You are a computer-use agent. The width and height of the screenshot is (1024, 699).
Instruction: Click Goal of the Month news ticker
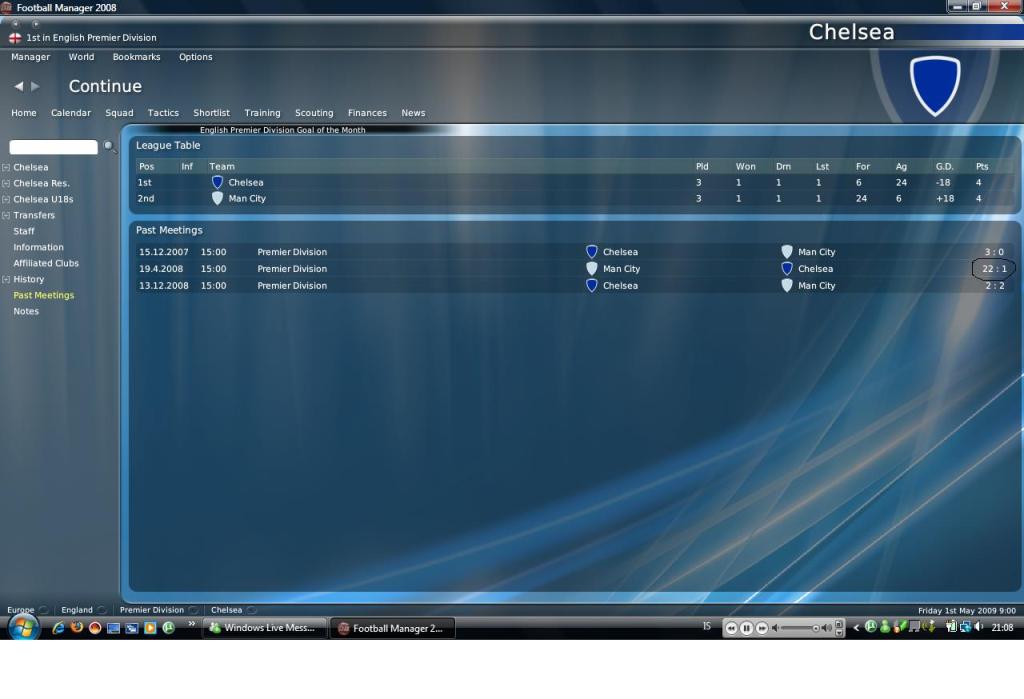(282, 130)
